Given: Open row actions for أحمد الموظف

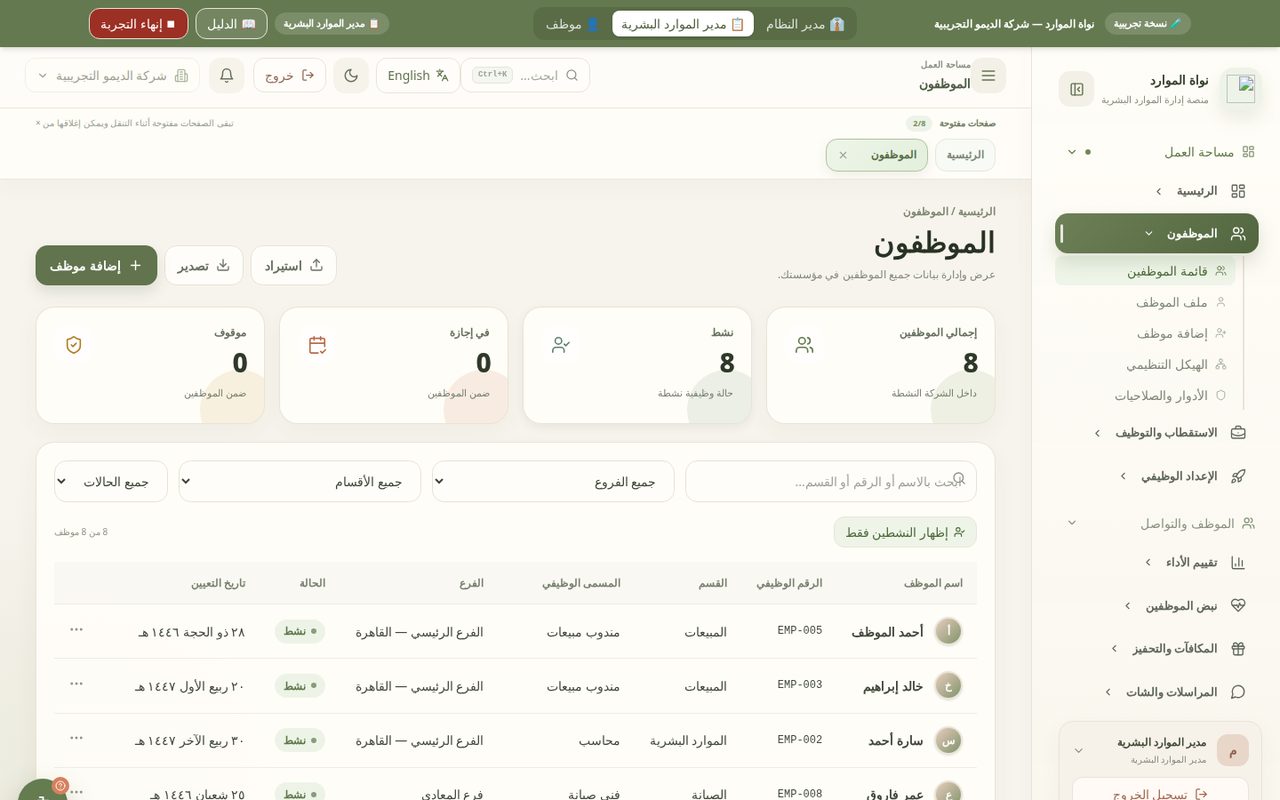Looking at the screenshot, I should click(76, 629).
